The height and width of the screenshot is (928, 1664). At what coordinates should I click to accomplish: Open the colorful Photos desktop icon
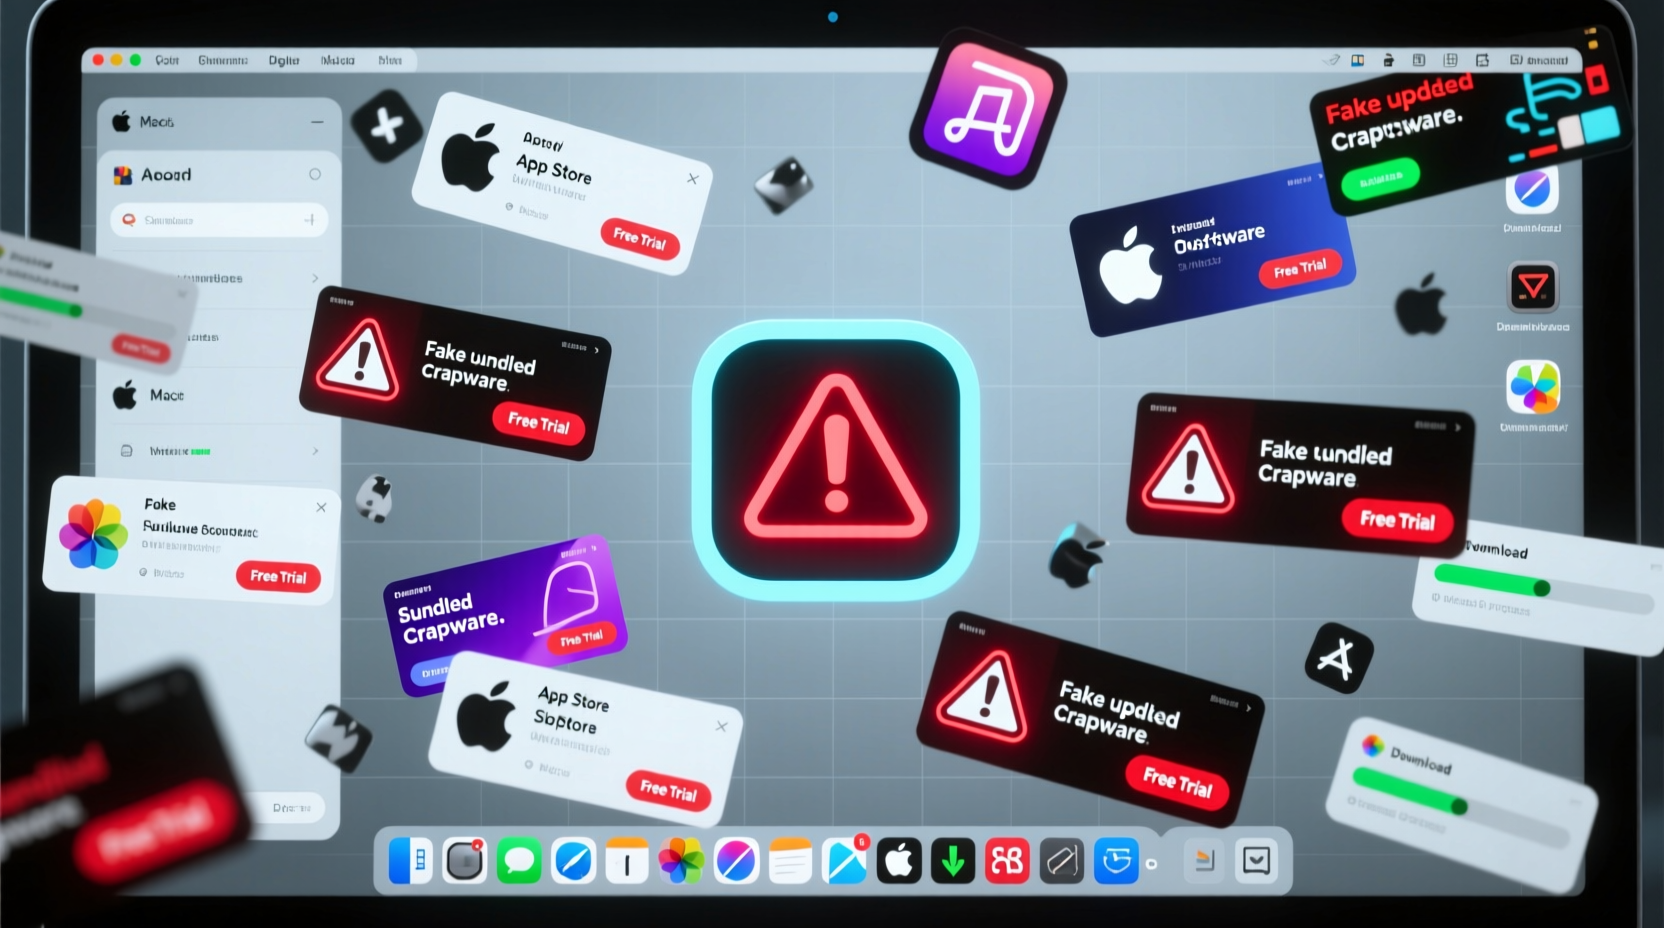coord(1533,387)
